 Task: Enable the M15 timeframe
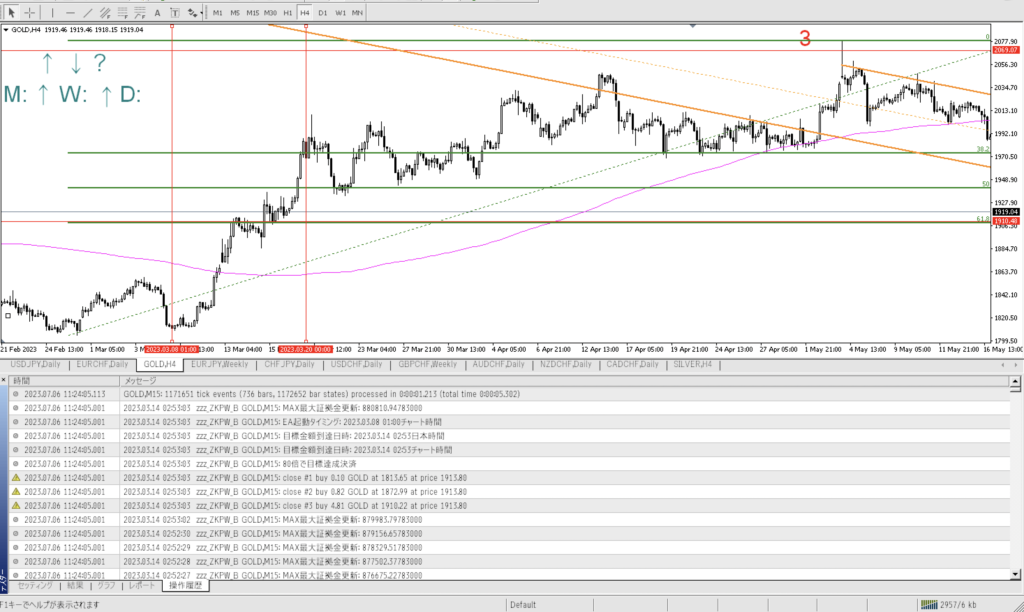pyautogui.click(x=252, y=12)
